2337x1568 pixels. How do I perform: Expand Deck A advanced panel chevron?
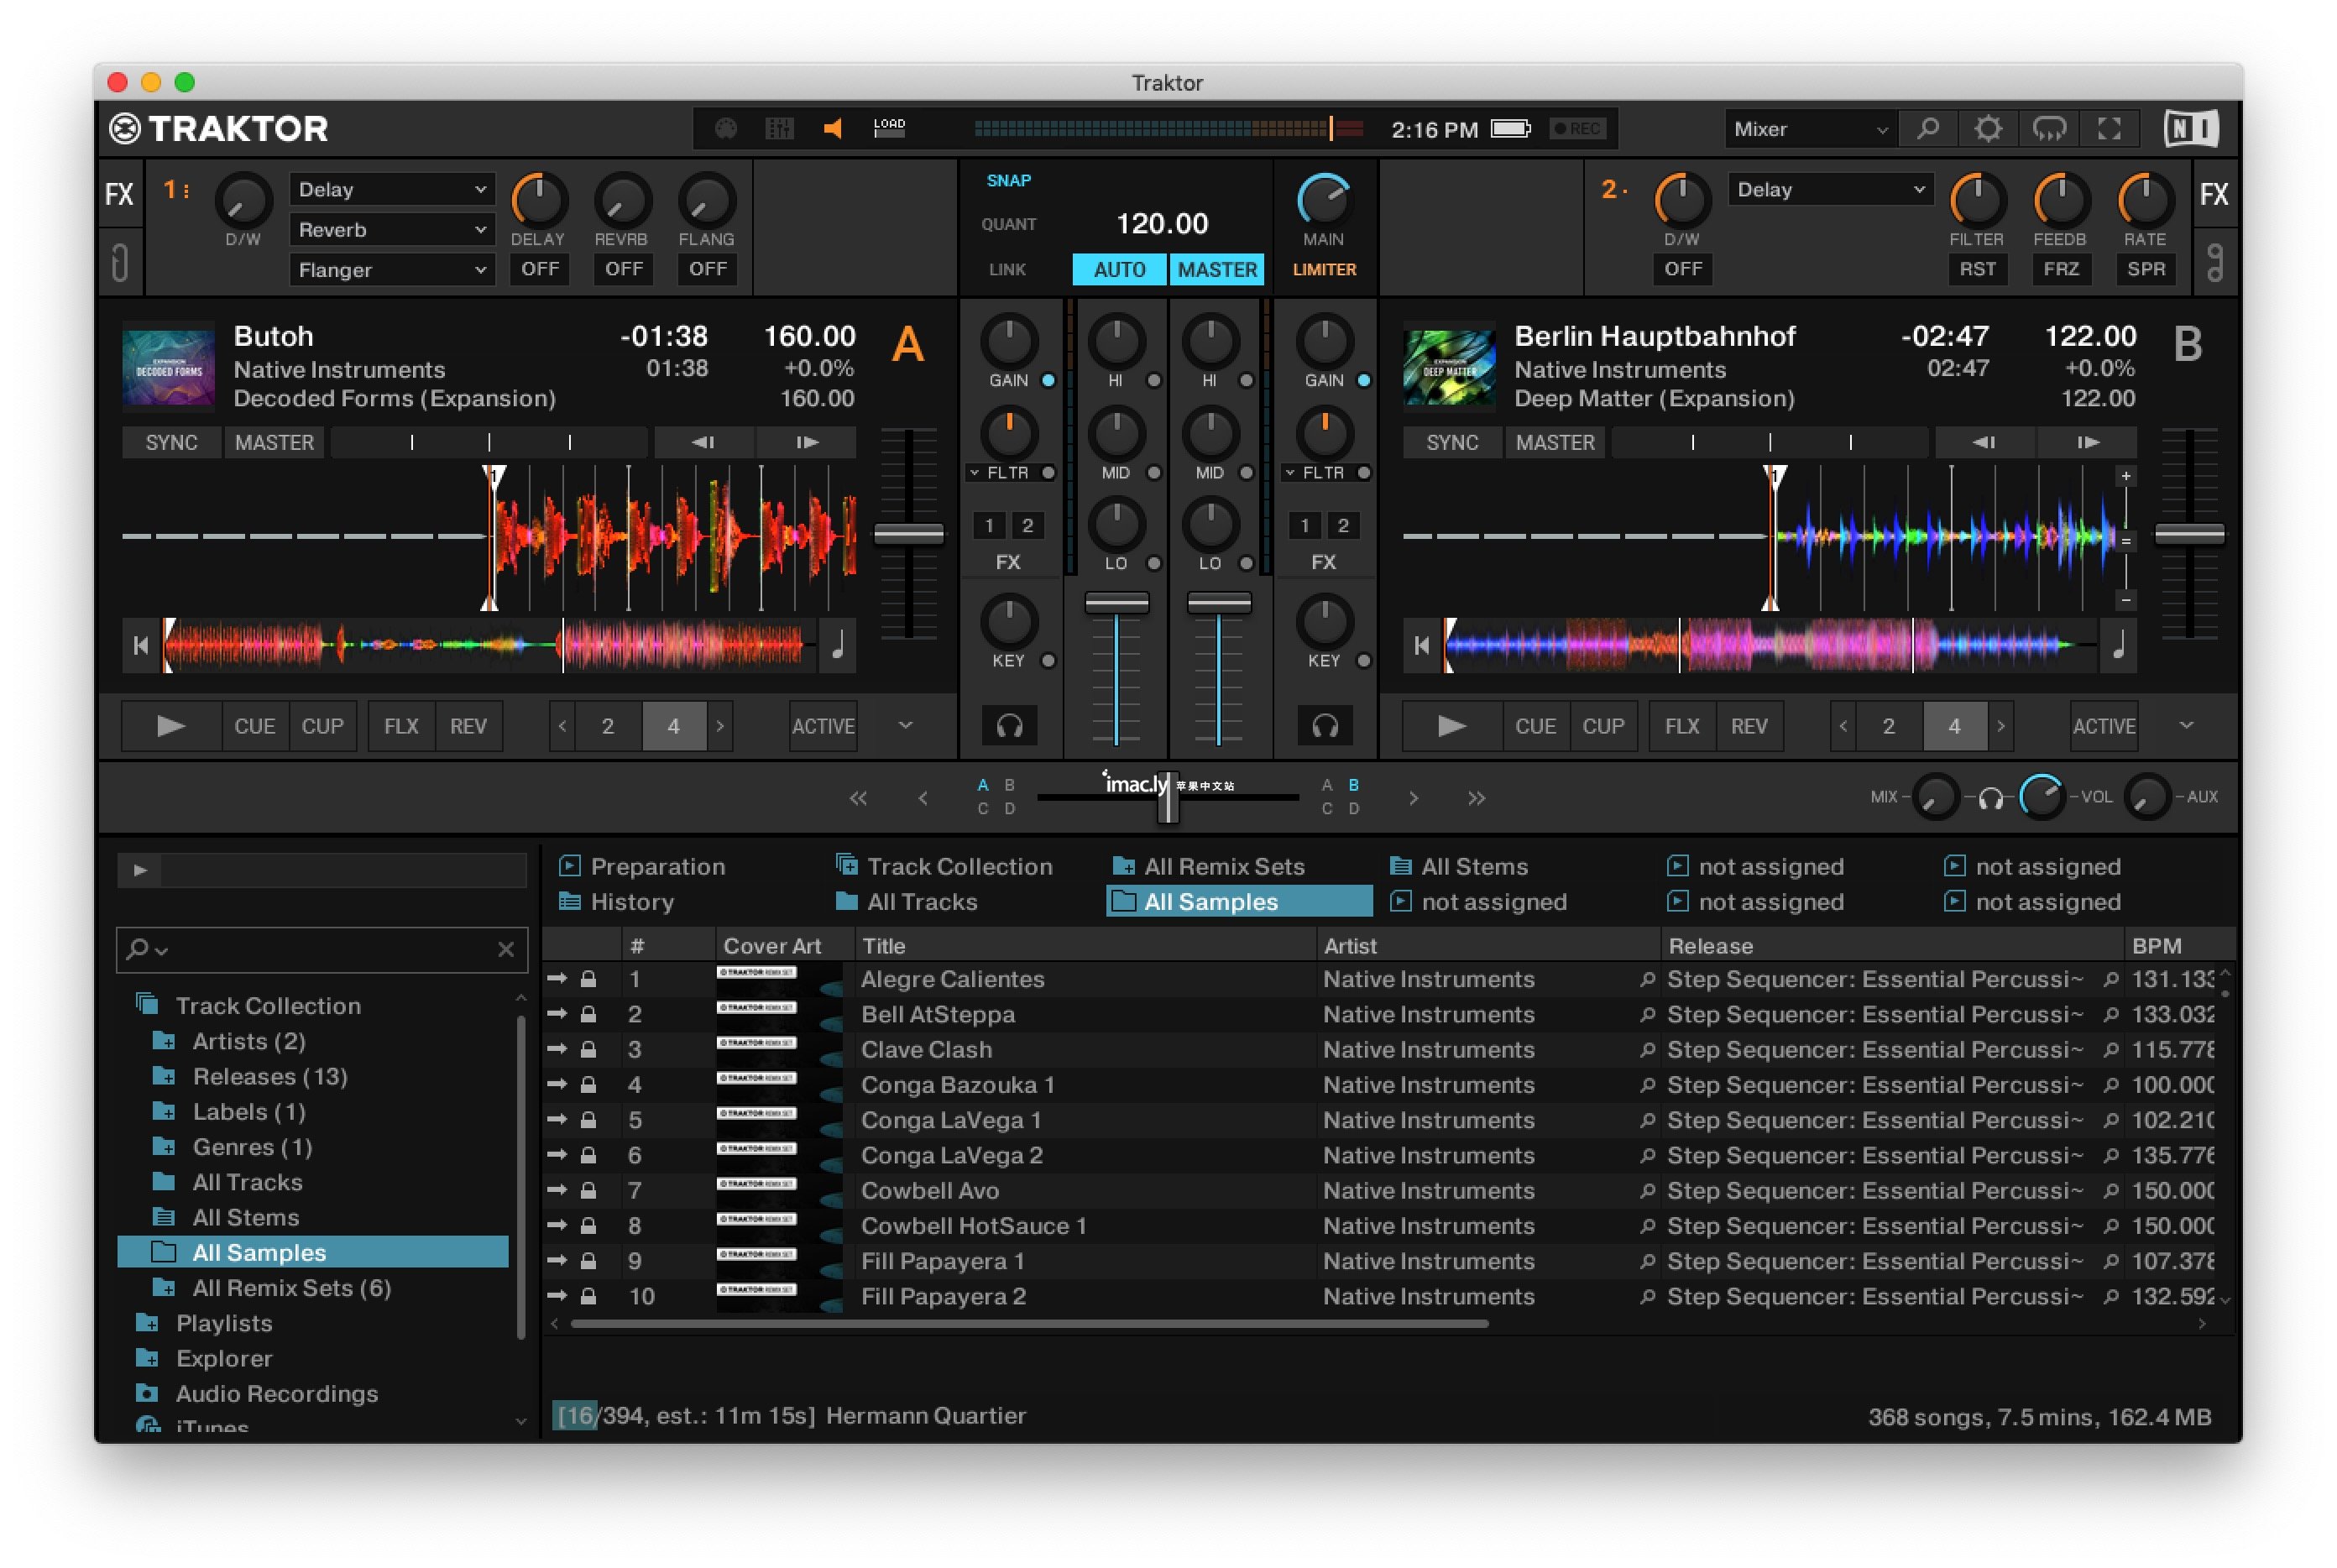click(905, 725)
